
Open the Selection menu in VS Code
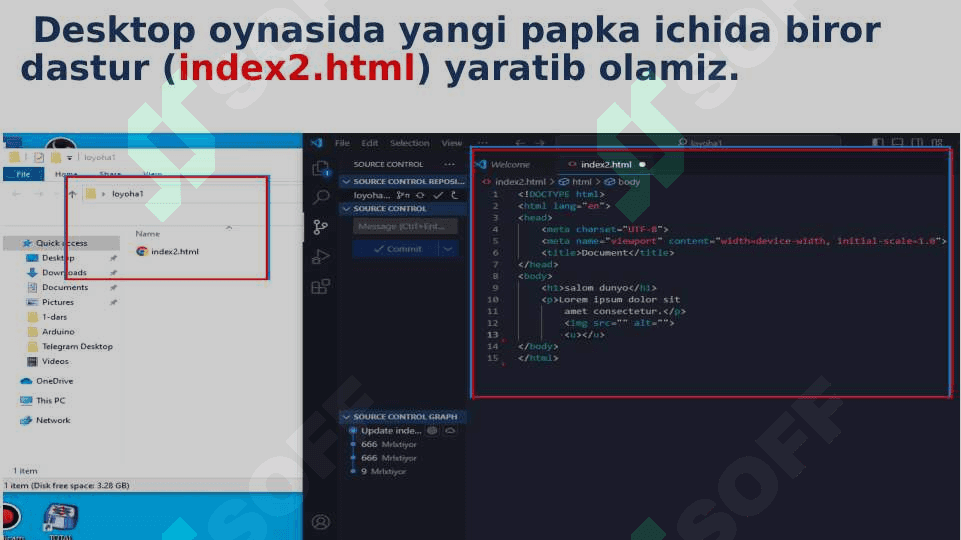point(409,143)
